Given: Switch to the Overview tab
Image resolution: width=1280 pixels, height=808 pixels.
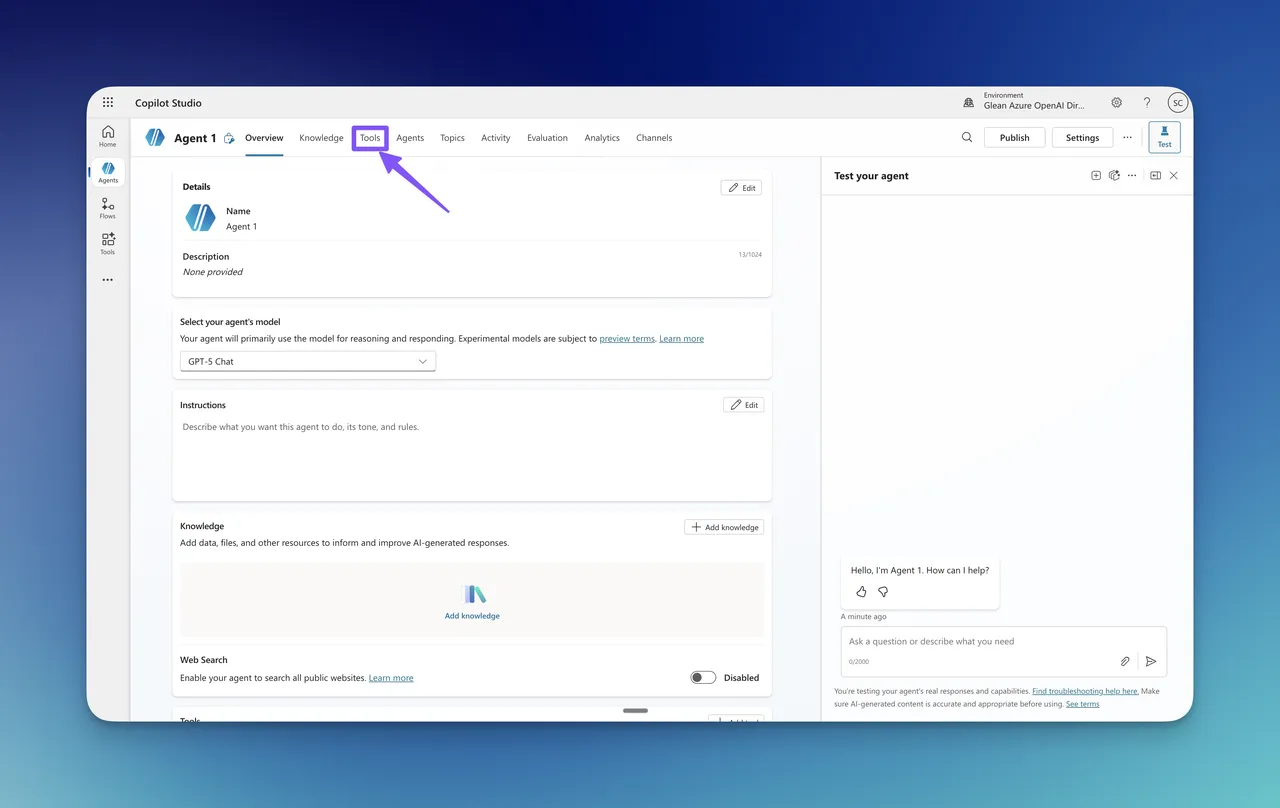Looking at the screenshot, I should pyautogui.click(x=264, y=138).
